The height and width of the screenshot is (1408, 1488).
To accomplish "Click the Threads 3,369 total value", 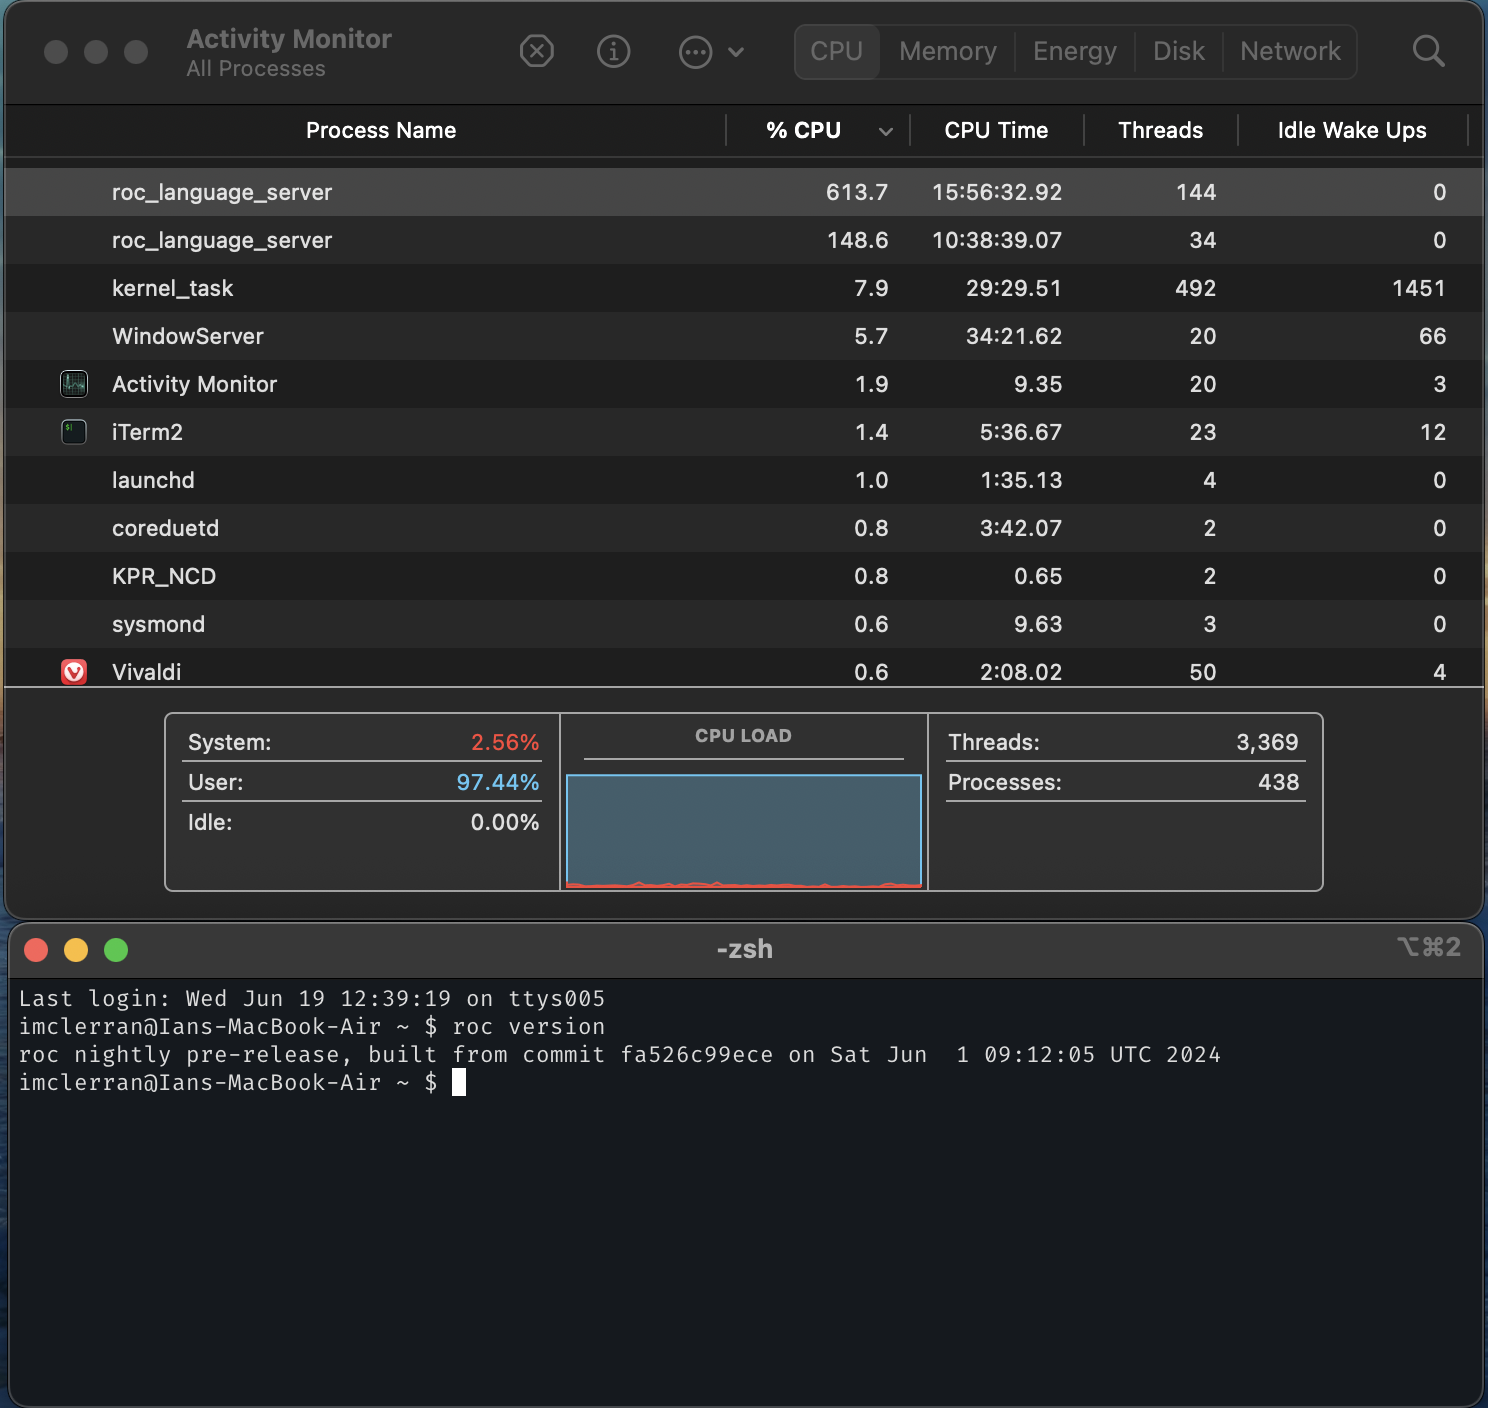I will (1267, 742).
